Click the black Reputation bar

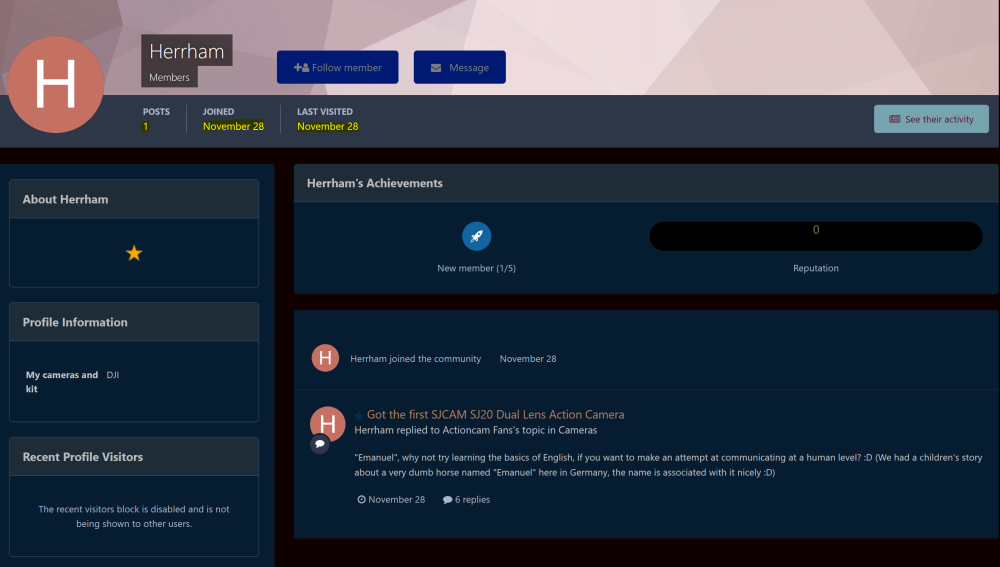click(x=815, y=236)
